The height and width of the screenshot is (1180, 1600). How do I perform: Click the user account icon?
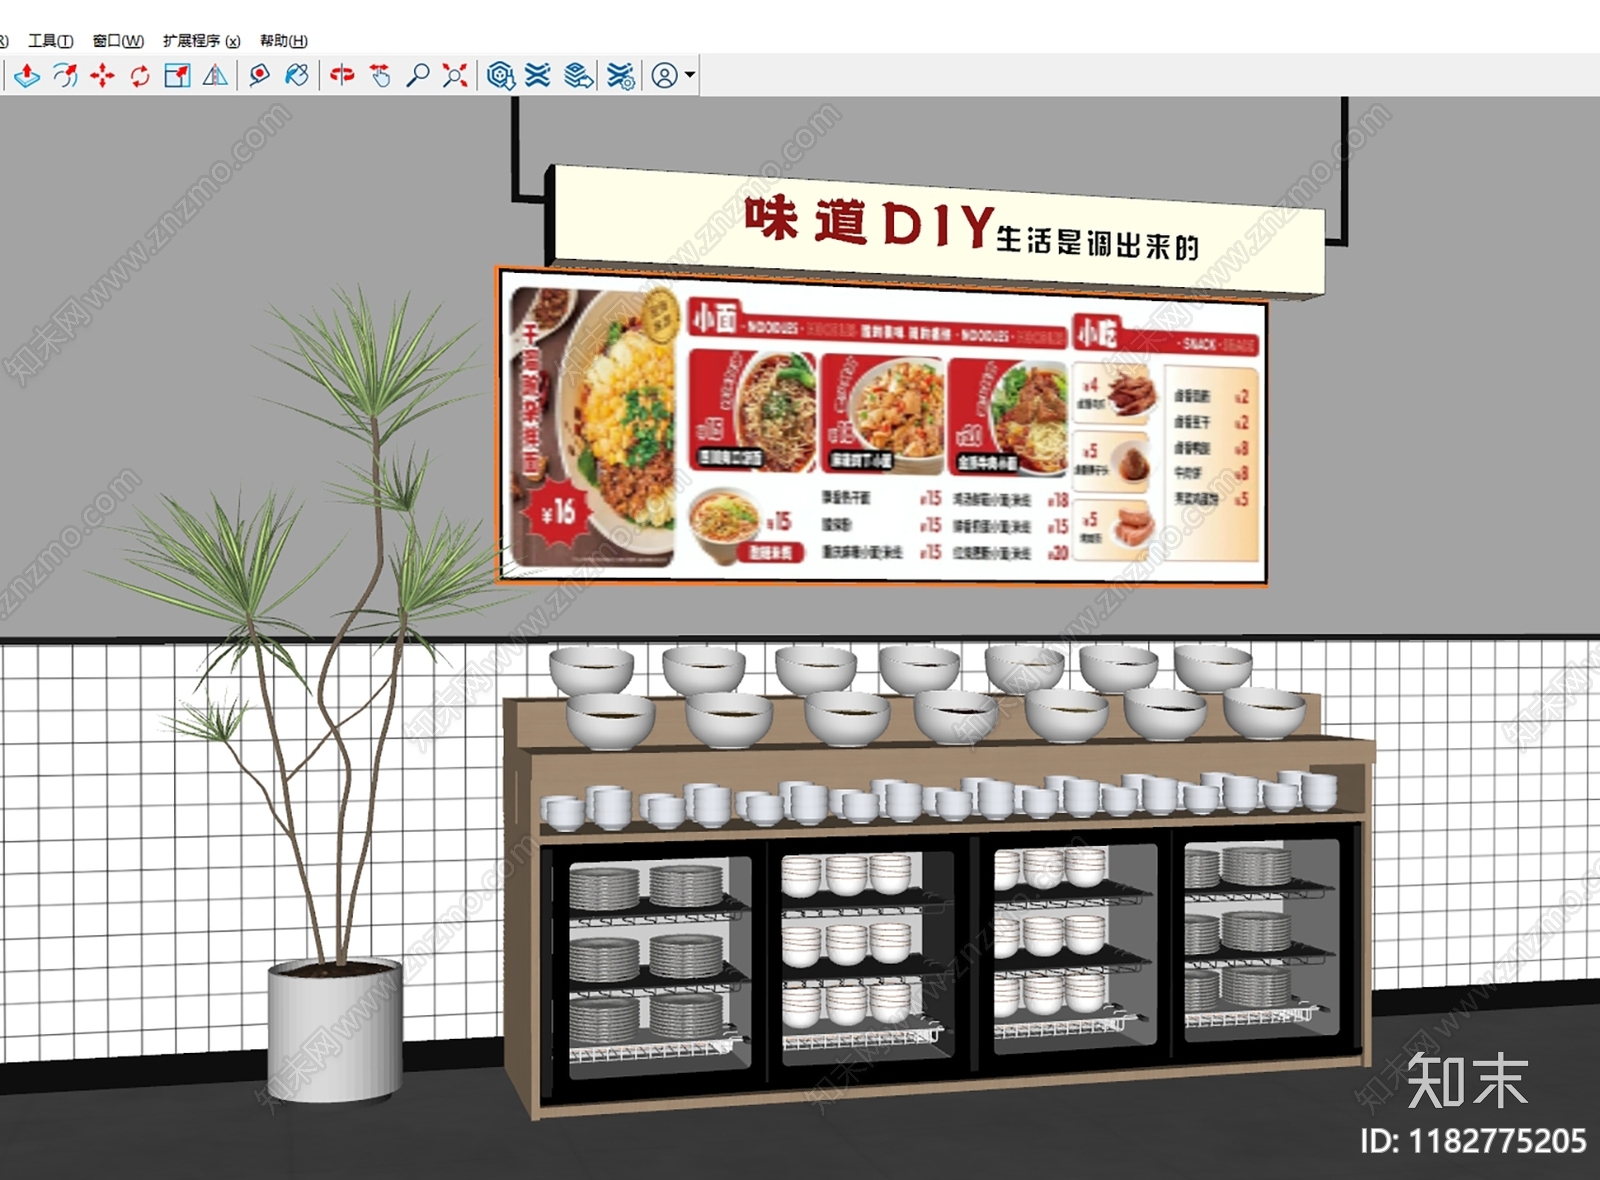pyautogui.click(x=664, y=75)
